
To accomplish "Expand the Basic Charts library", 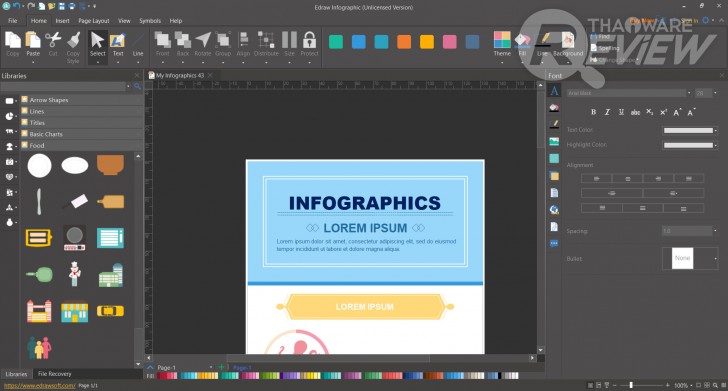I will [82, 134].
